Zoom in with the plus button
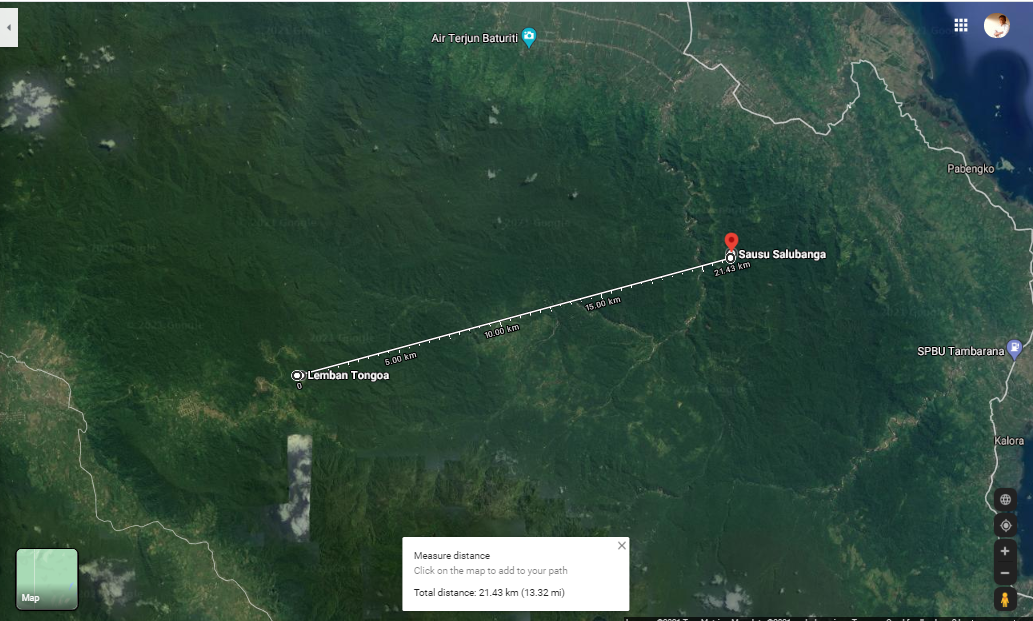Viewport: 1033px width, 621px height. (1005, 551)
